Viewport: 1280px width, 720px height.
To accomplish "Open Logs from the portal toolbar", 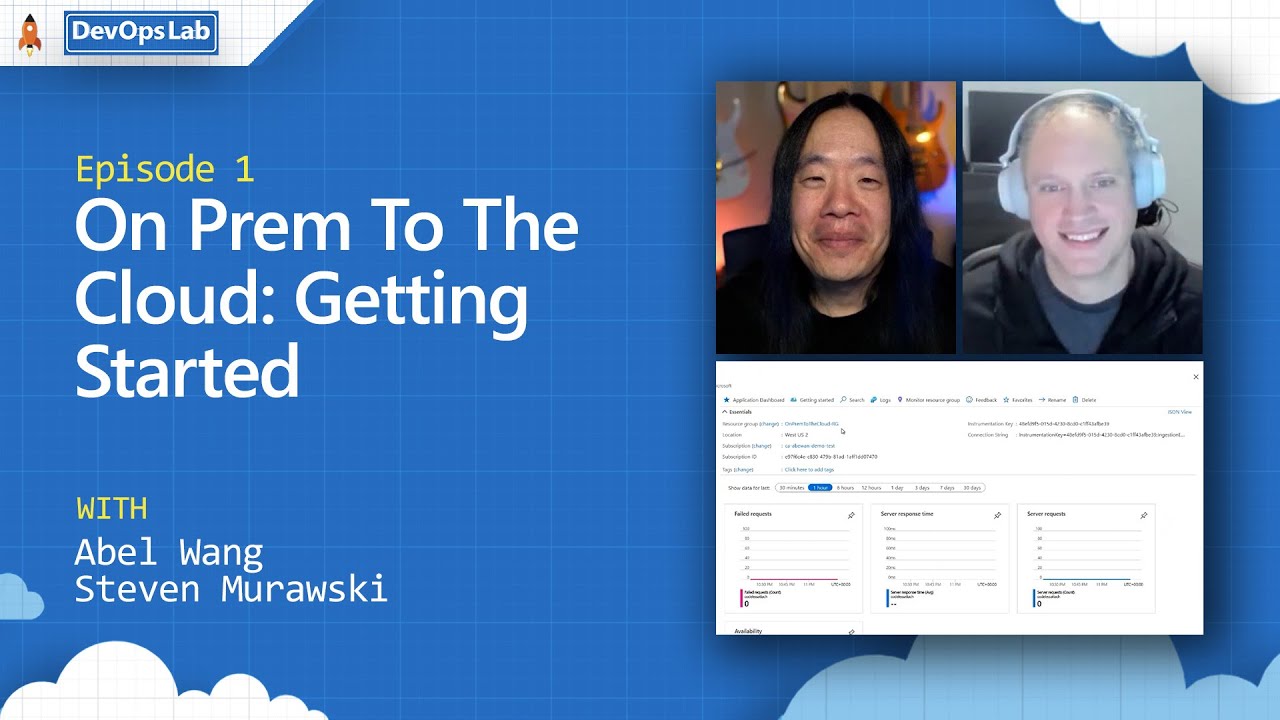I will tap(881, 400).
